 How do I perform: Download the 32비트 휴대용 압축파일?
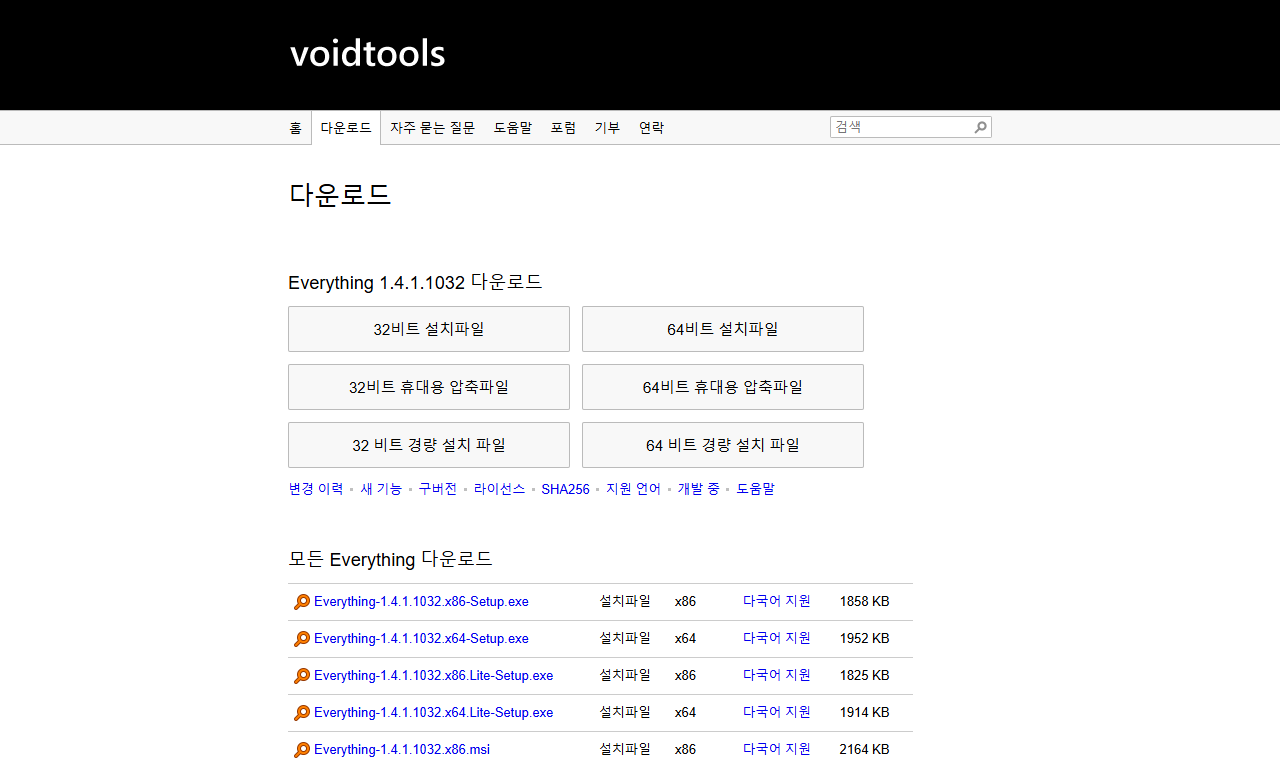coord(429,387)
